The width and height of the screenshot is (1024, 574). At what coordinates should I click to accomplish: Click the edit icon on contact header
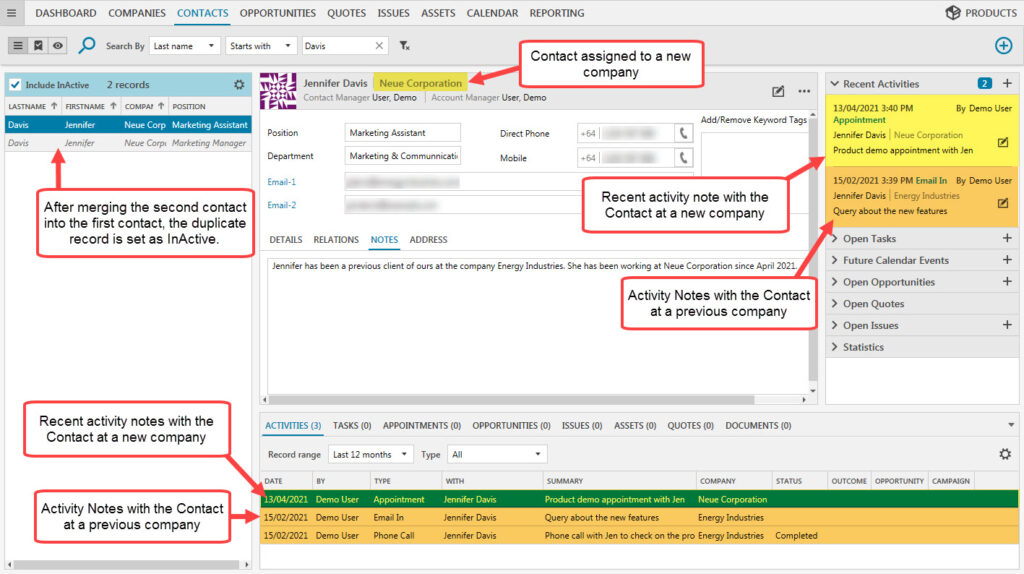779,92
